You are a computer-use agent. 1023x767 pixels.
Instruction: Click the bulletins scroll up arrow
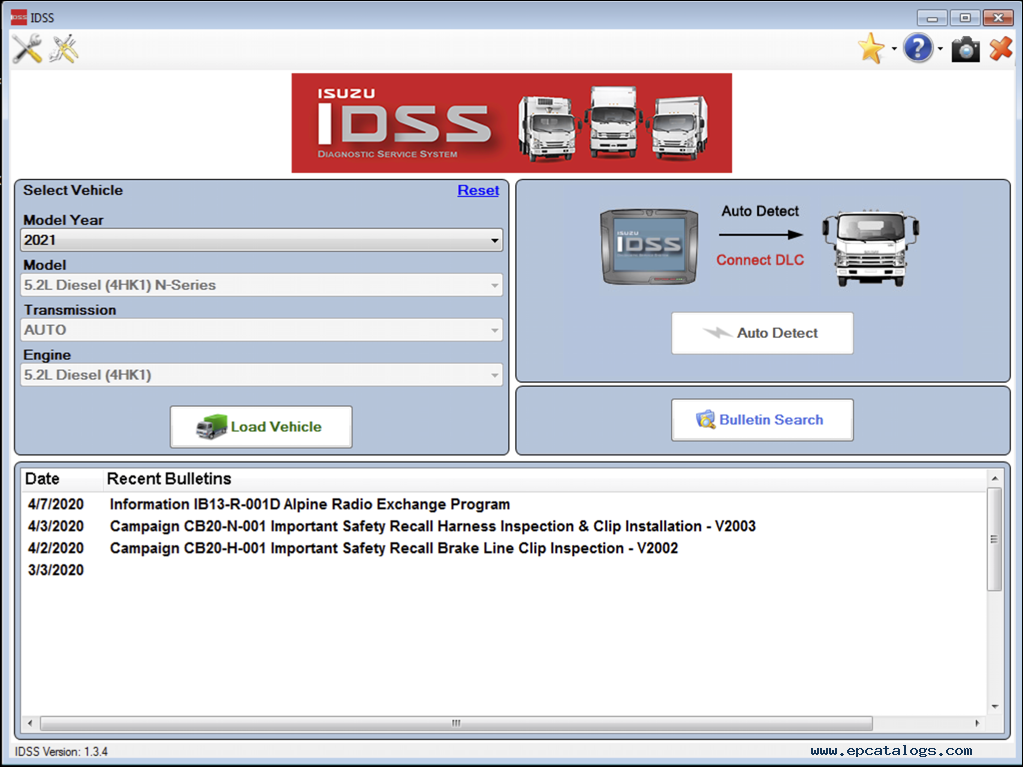(994, 478)
